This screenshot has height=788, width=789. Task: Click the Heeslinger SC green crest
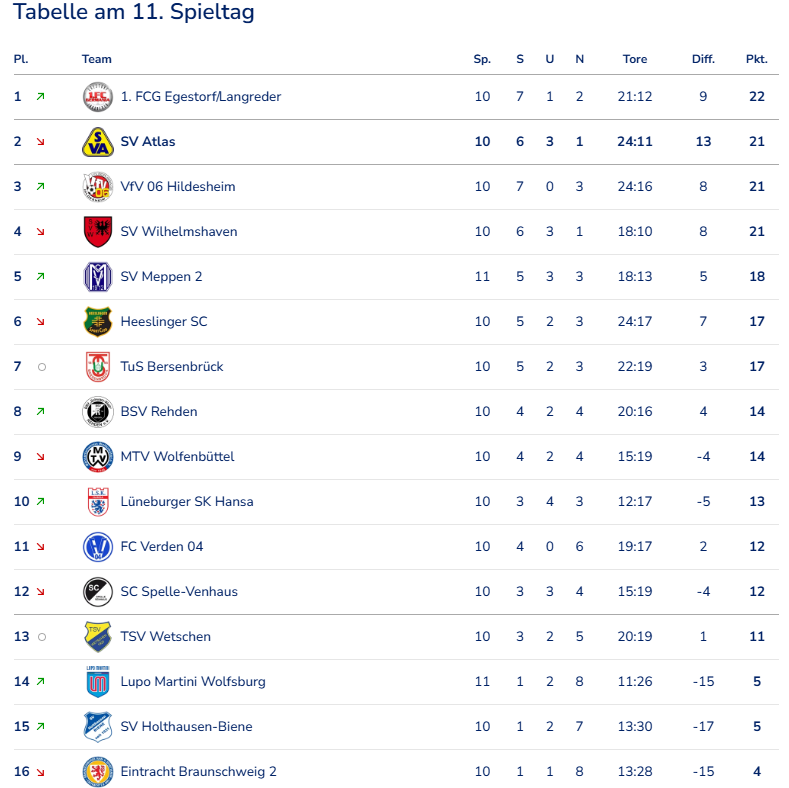(x=97, y=322)
